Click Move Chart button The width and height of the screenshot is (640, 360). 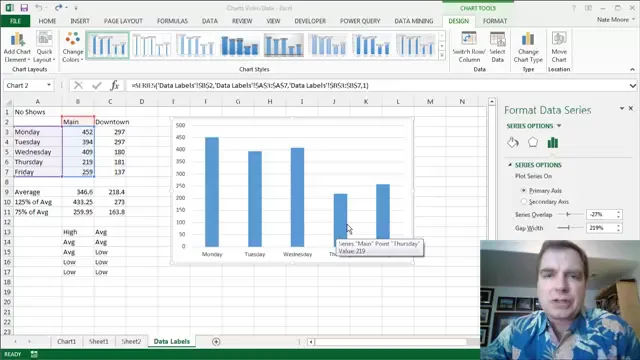point(559,47)
